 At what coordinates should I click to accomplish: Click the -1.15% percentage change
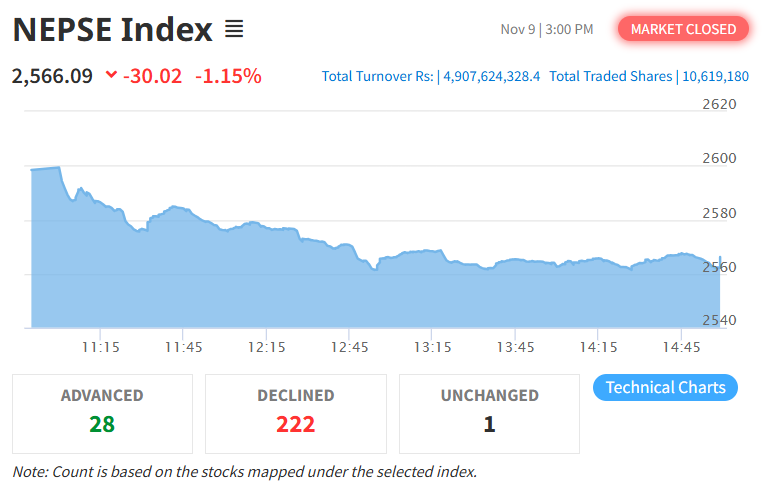point(228,76)
